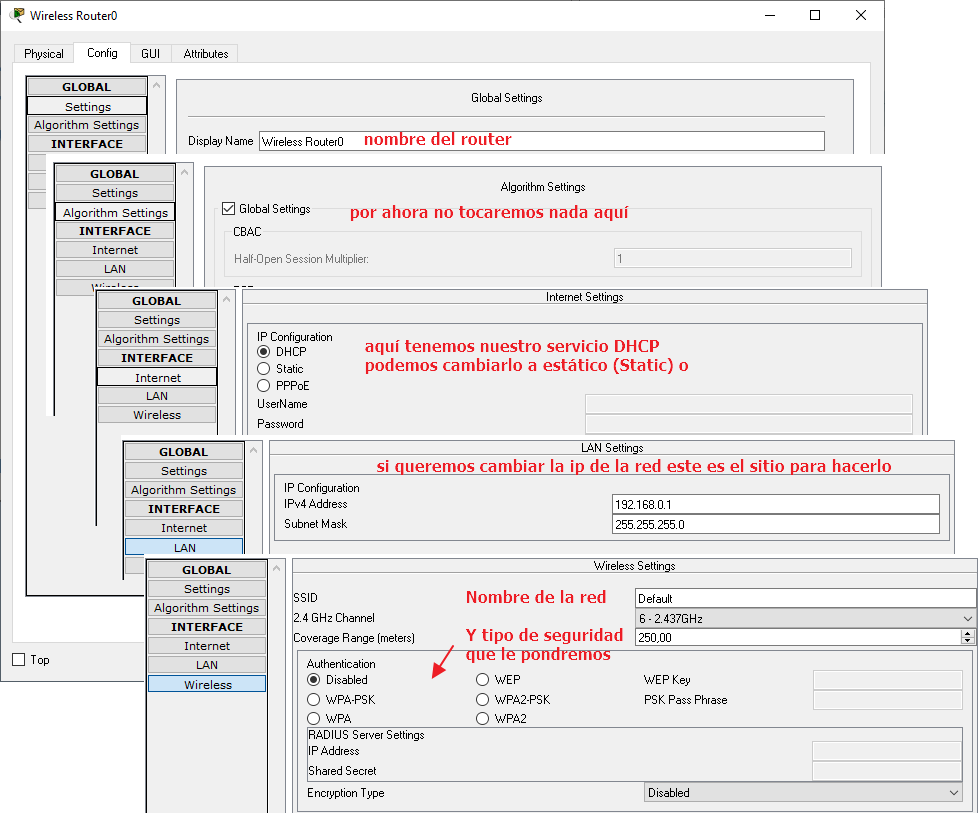Increase Coverage Range with the spinner arrow
Screen dimensions: 978x813
(967, 633)
